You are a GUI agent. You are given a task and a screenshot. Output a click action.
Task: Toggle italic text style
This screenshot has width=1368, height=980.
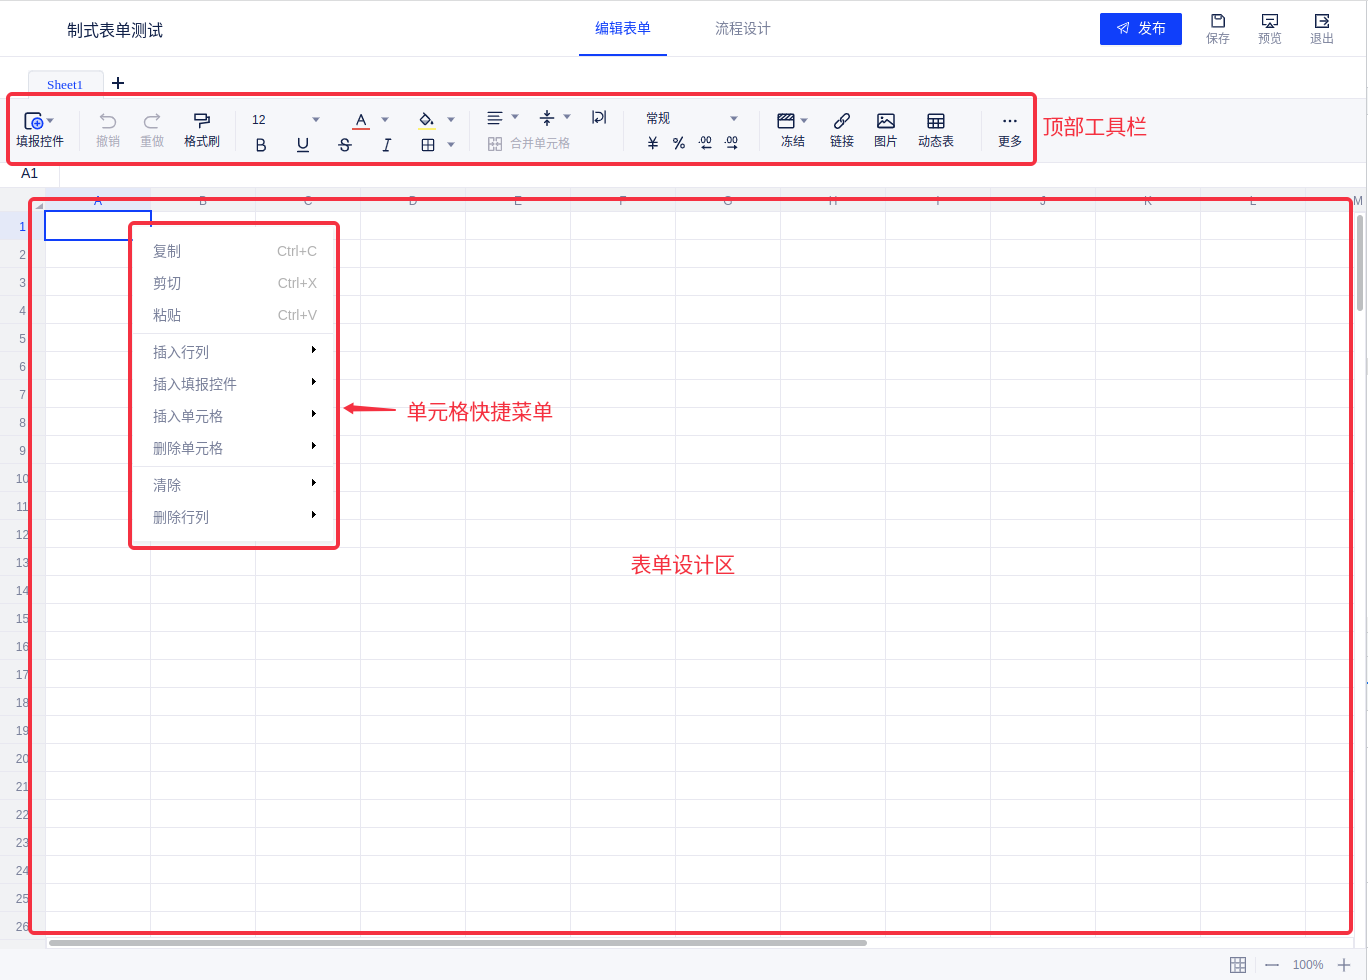386,145
